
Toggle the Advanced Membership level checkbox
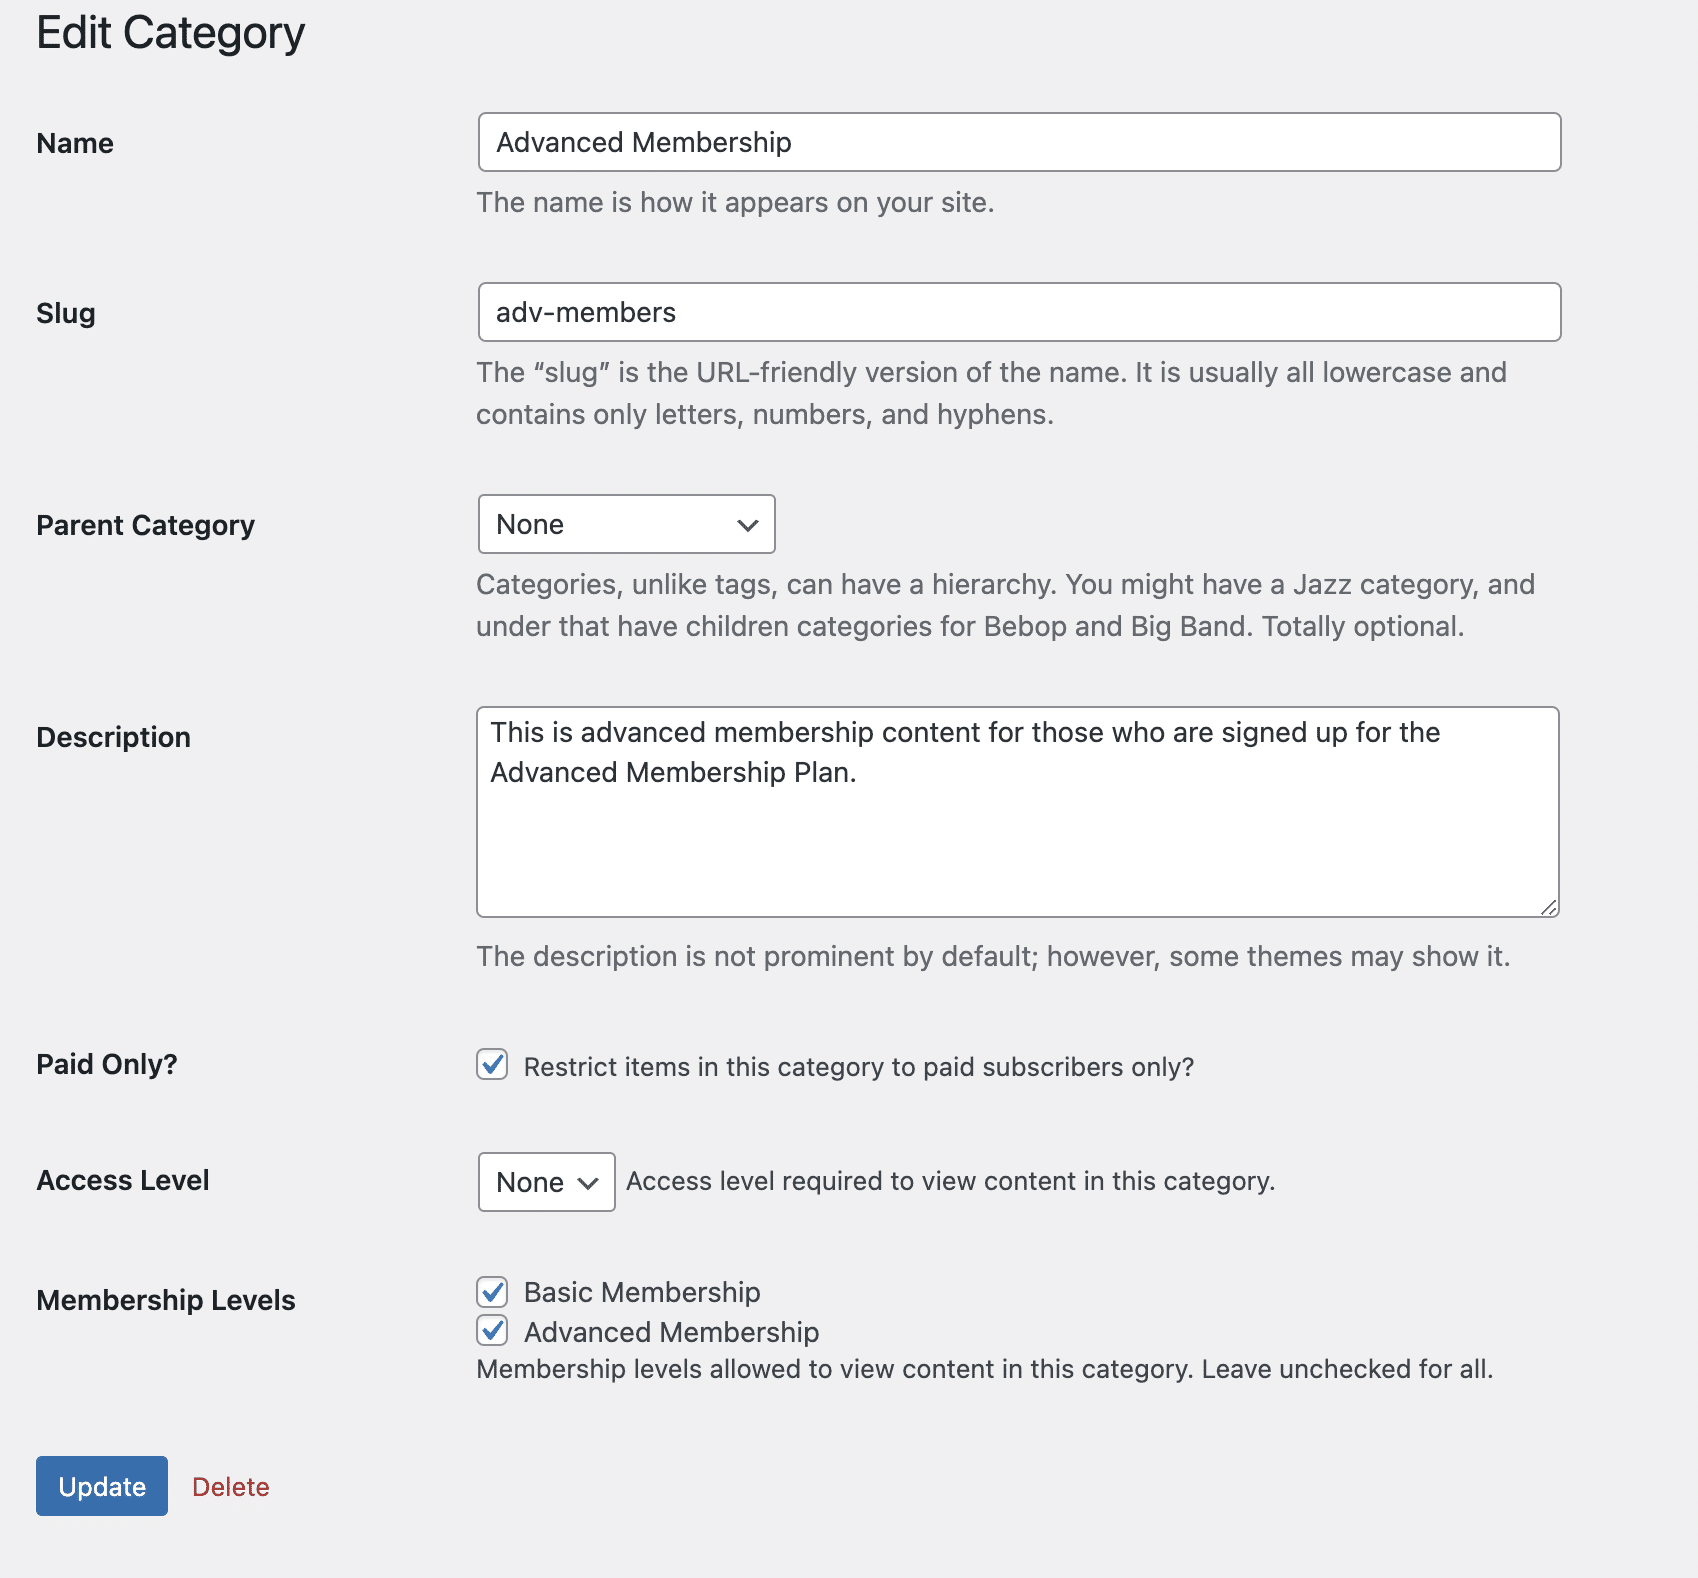pos(492,1331)
